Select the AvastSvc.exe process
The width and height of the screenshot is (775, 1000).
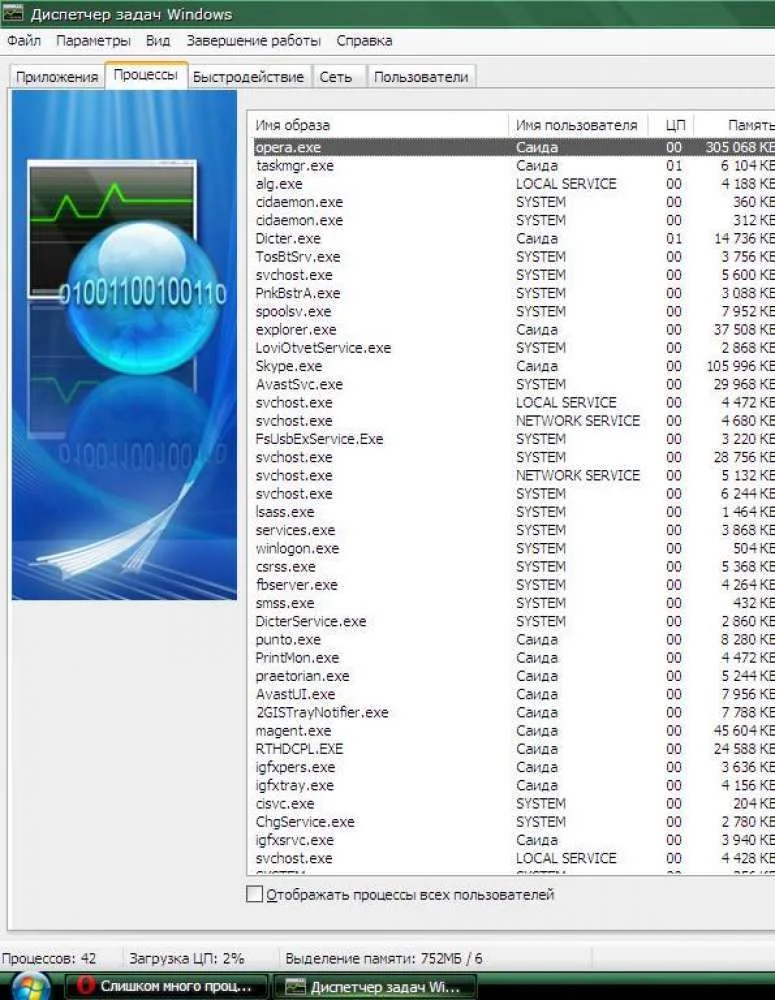[x=514, y=385]
